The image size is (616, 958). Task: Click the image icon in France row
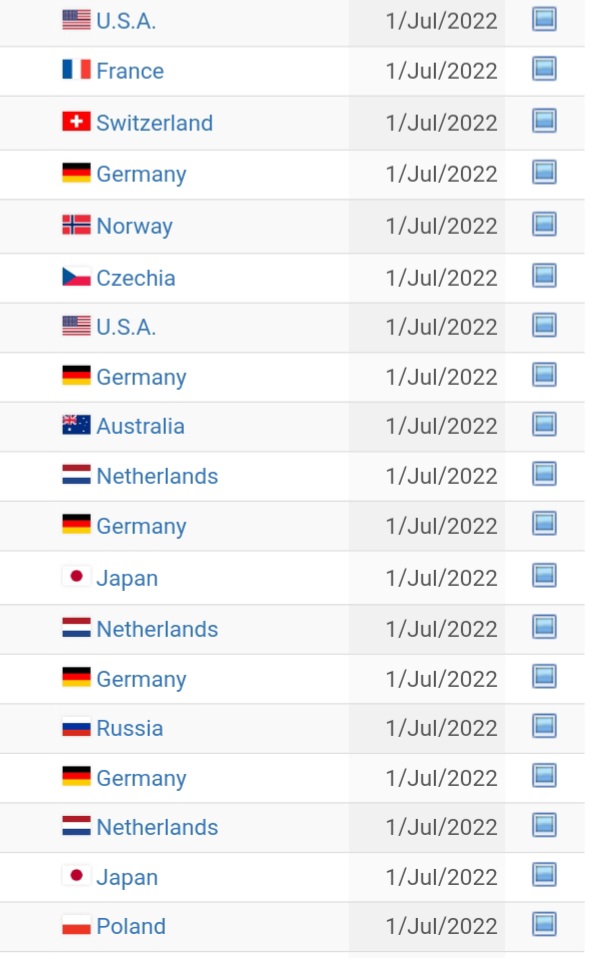544,69
